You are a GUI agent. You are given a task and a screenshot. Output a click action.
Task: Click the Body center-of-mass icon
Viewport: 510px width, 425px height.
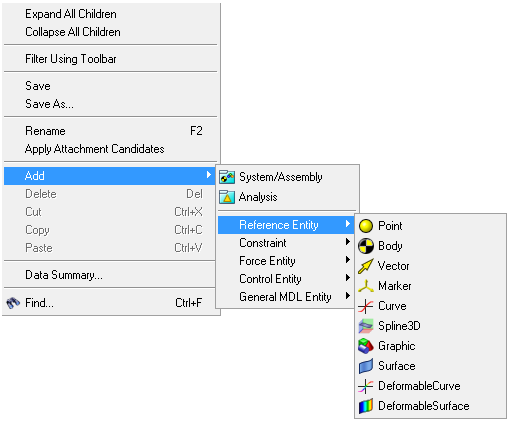point(366,246)
